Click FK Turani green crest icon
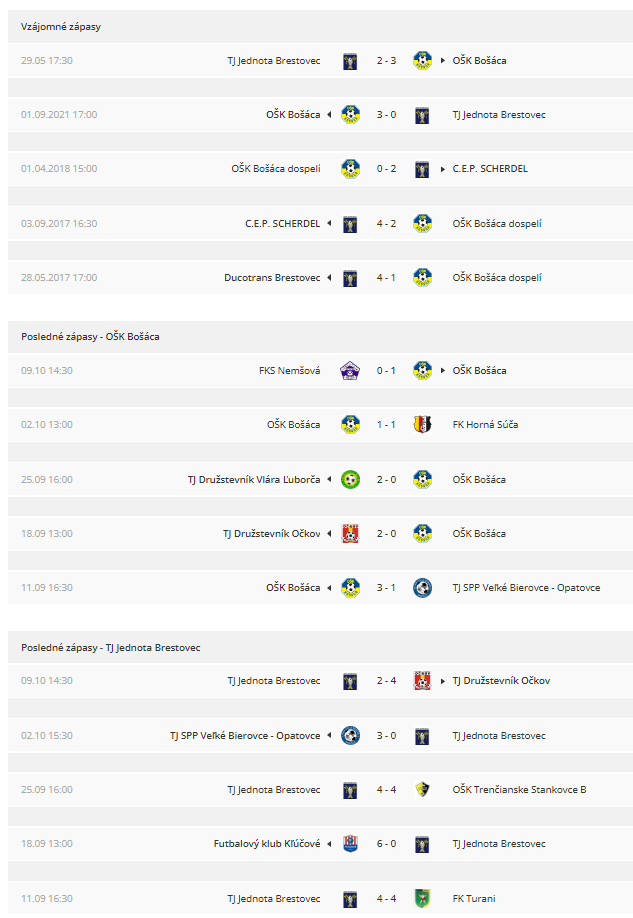The height and width of the screenshot is (918, 633). click(422, 899)
